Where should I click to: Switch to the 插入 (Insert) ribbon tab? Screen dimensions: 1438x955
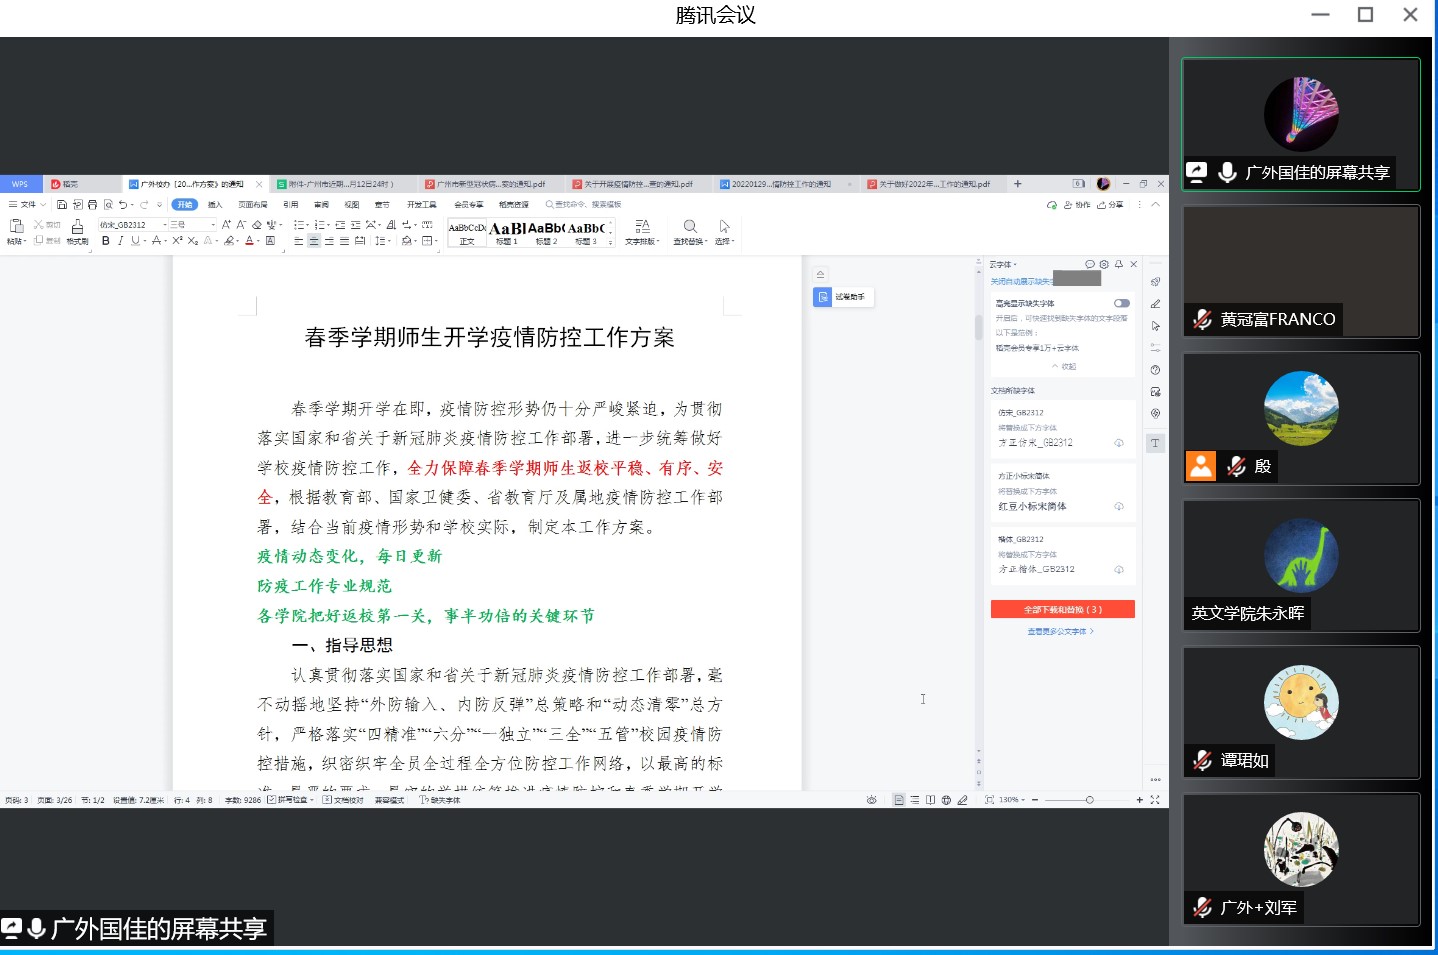point(215,205)
